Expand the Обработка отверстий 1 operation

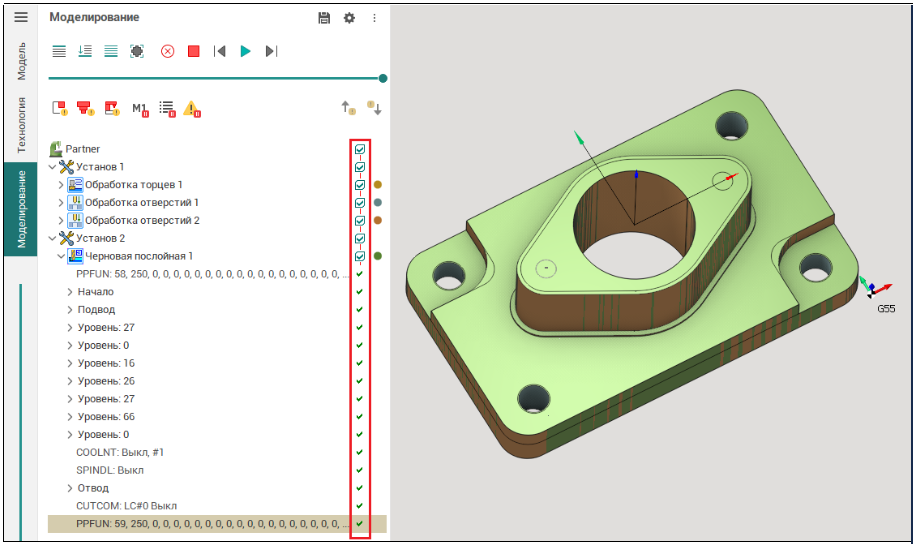click(x=61, y=203)
